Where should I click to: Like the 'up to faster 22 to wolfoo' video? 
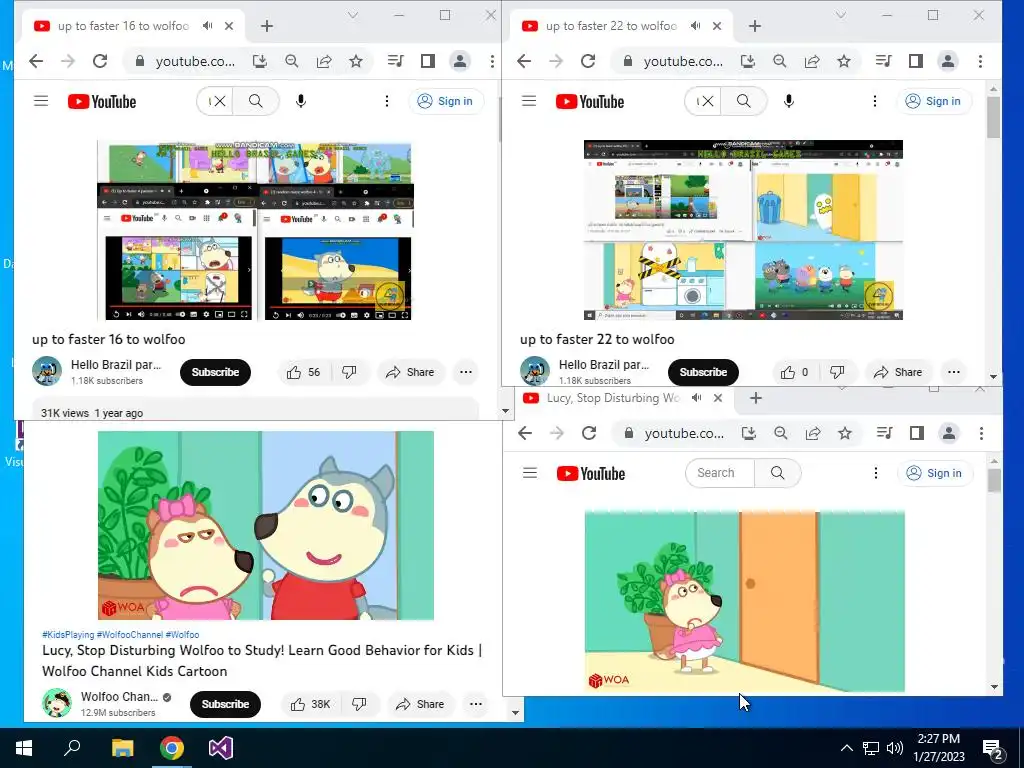click(795, 372)
